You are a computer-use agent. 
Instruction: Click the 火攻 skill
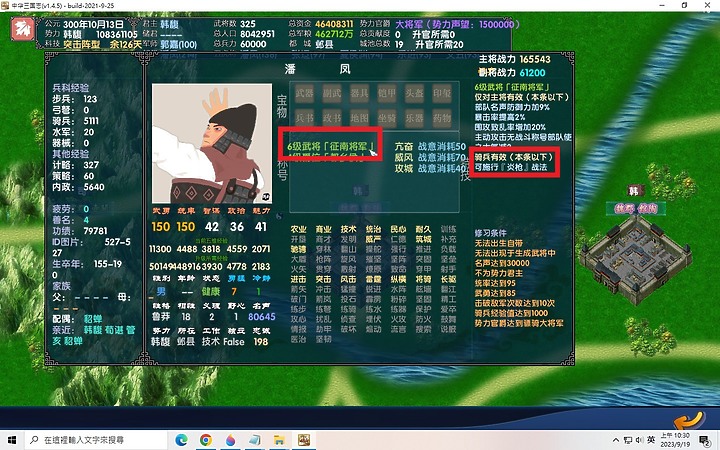398,319
